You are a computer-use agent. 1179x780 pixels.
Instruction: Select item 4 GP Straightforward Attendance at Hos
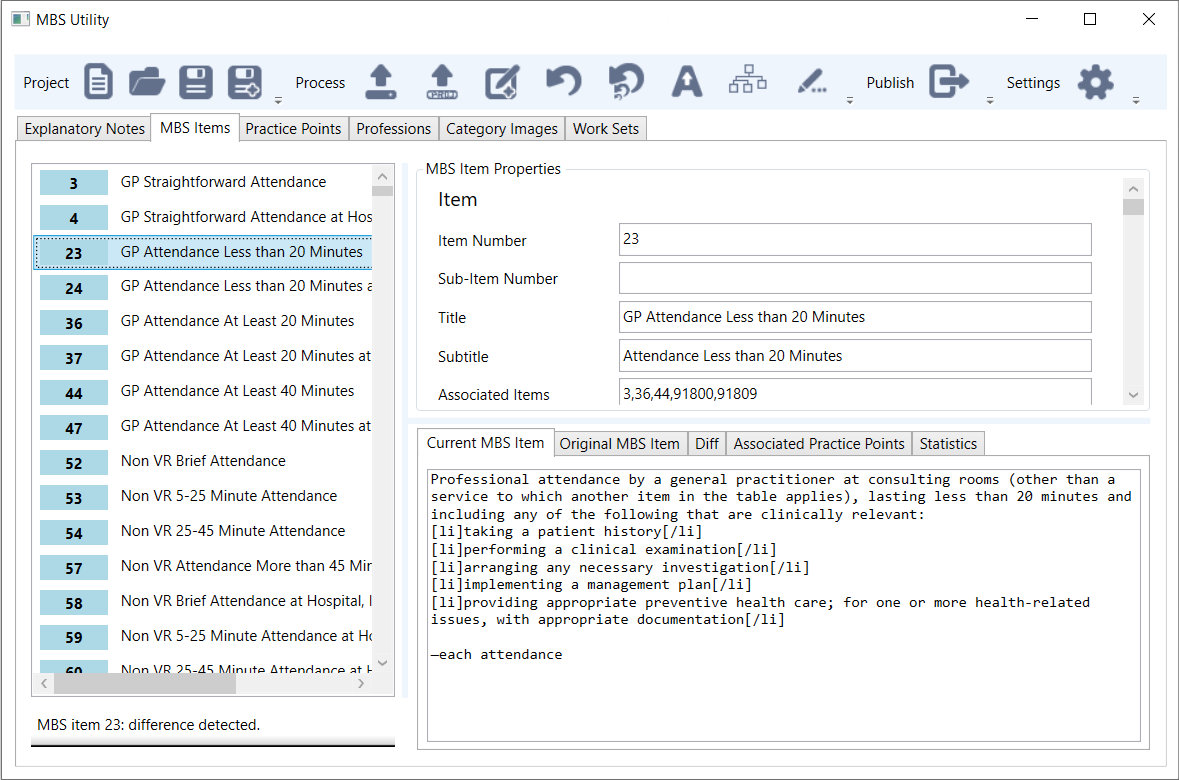pos(203,217)
